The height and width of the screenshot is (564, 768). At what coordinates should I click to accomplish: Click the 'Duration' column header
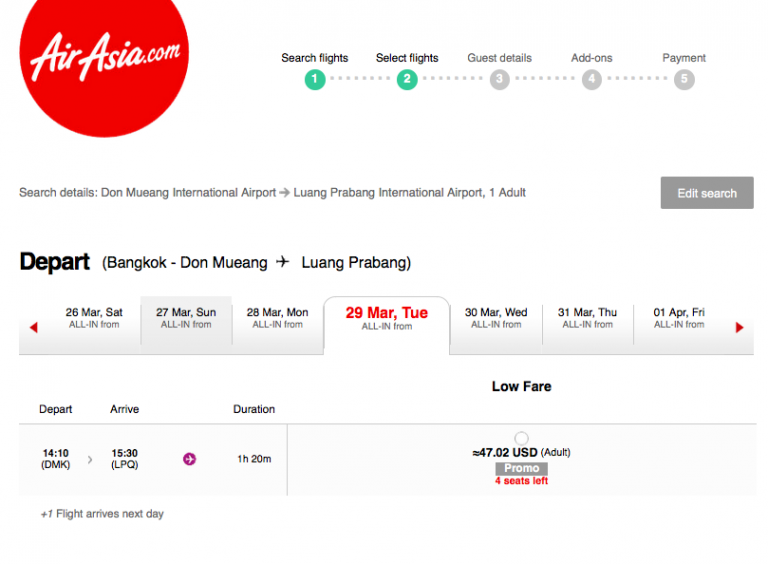pyautogui.click(x=254, y=409)
